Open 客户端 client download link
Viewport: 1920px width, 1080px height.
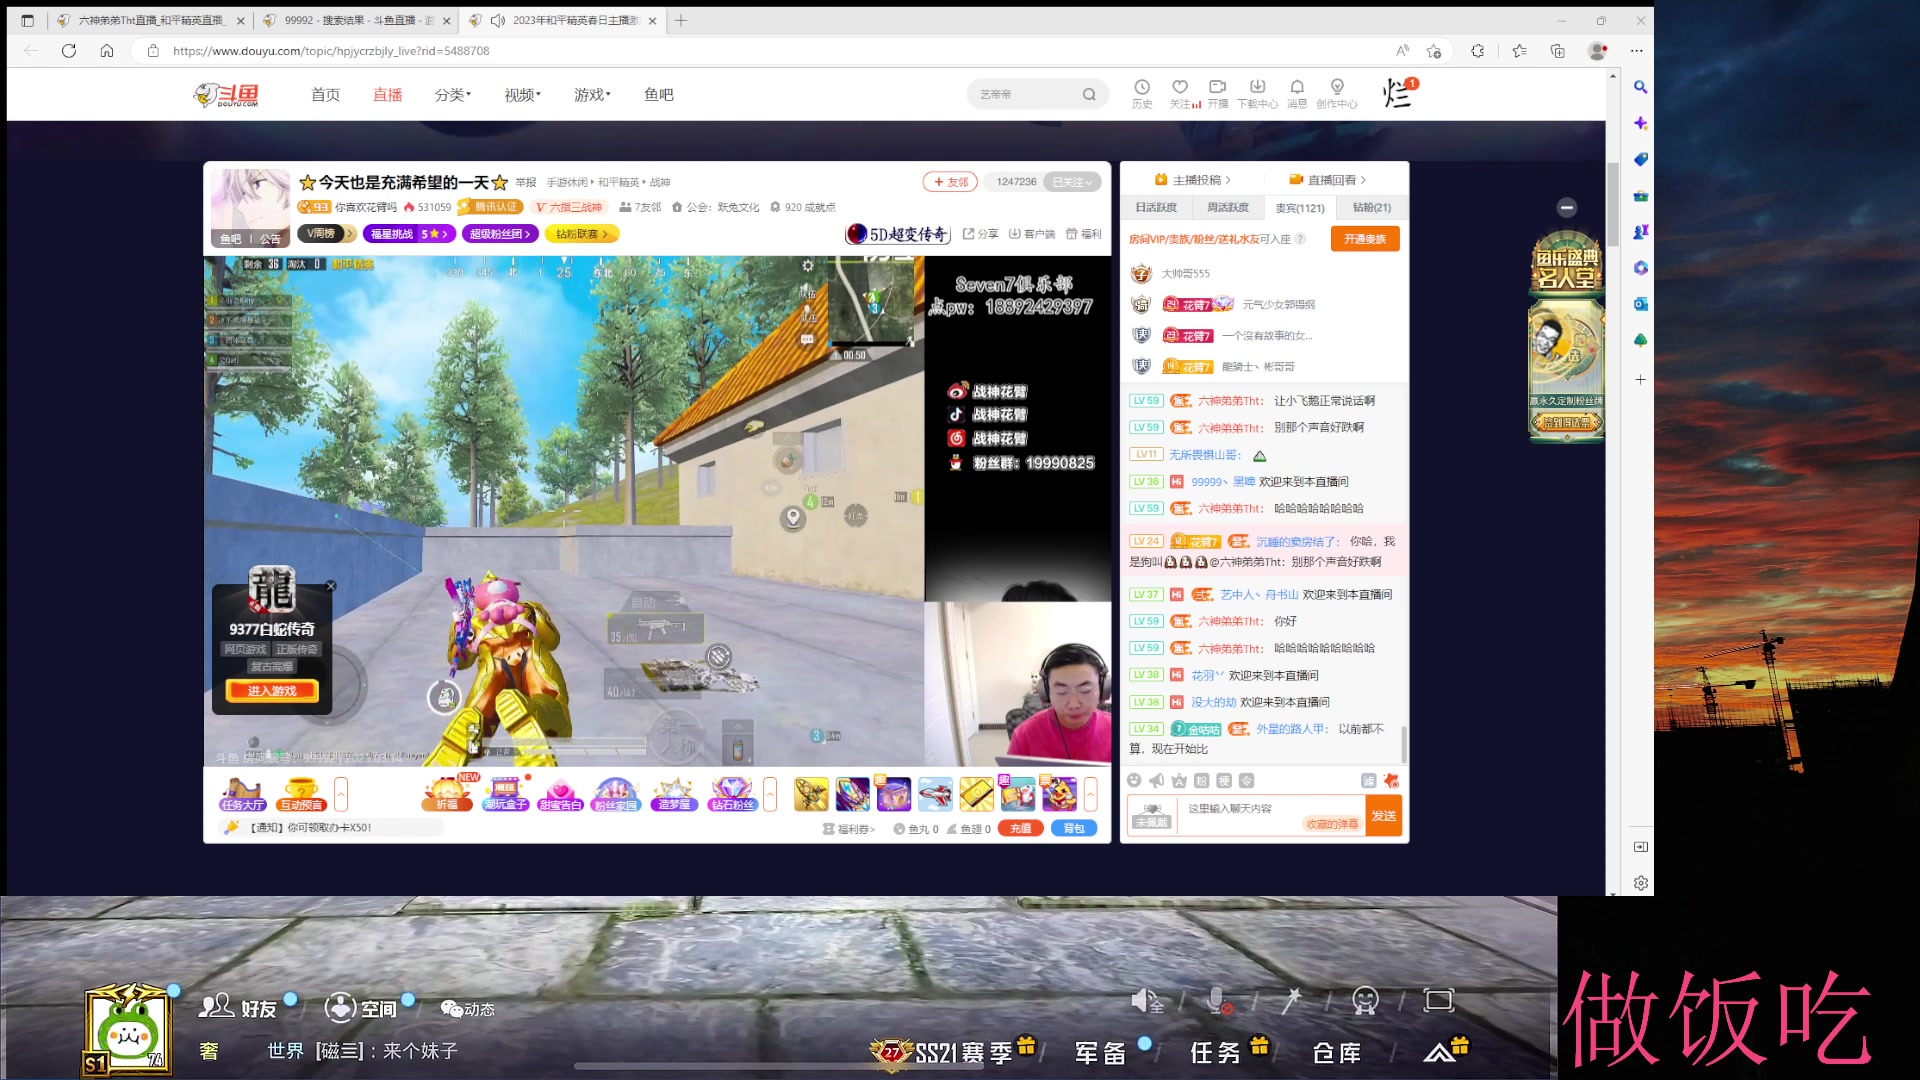tap(1032, 233)
